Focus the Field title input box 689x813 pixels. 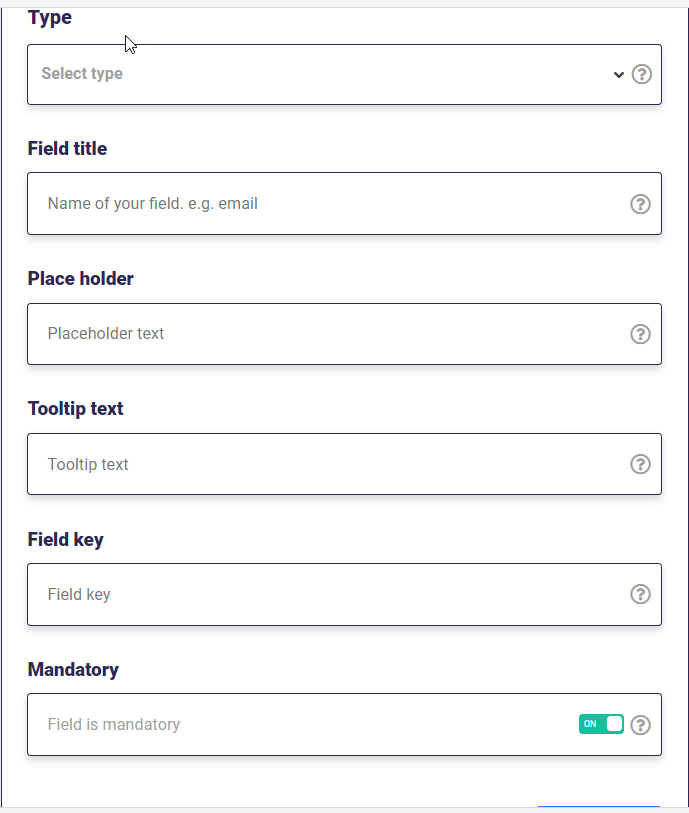coord(344,203)
